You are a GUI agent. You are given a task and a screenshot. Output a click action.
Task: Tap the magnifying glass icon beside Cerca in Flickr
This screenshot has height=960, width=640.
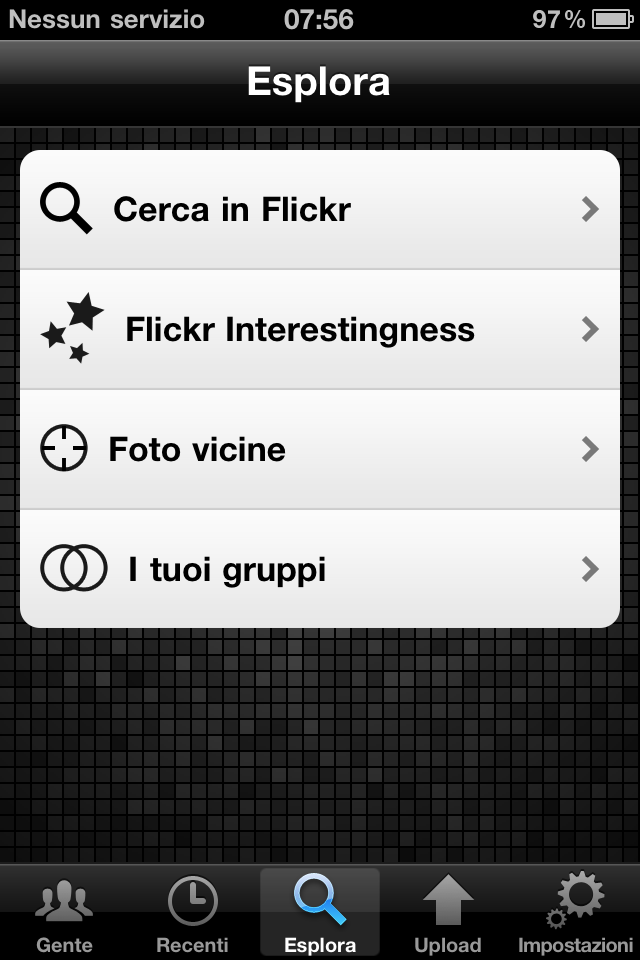pos(66,208)
